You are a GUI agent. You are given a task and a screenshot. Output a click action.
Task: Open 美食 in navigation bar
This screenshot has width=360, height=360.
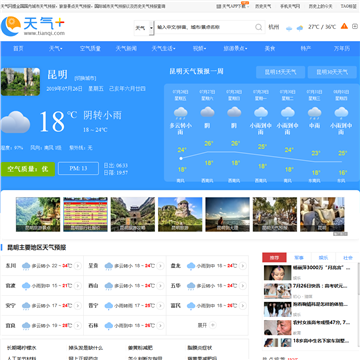click(270, 49)
